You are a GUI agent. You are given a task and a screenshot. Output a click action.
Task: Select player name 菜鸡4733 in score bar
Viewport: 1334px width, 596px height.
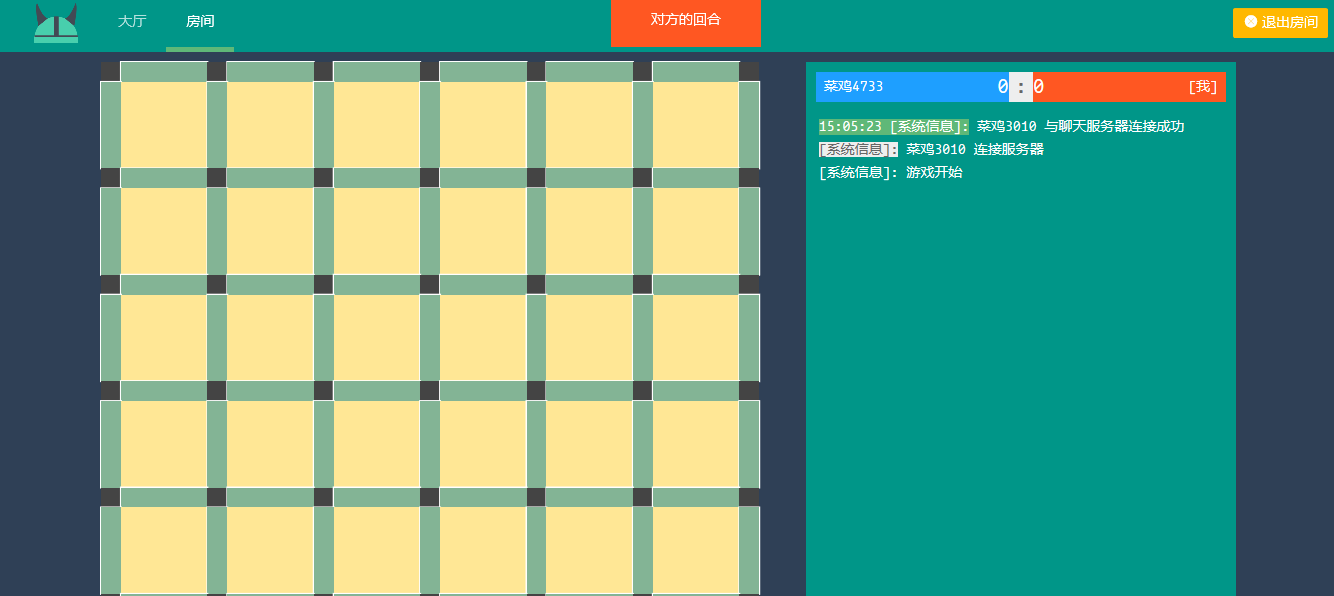(x=853, y=86)
